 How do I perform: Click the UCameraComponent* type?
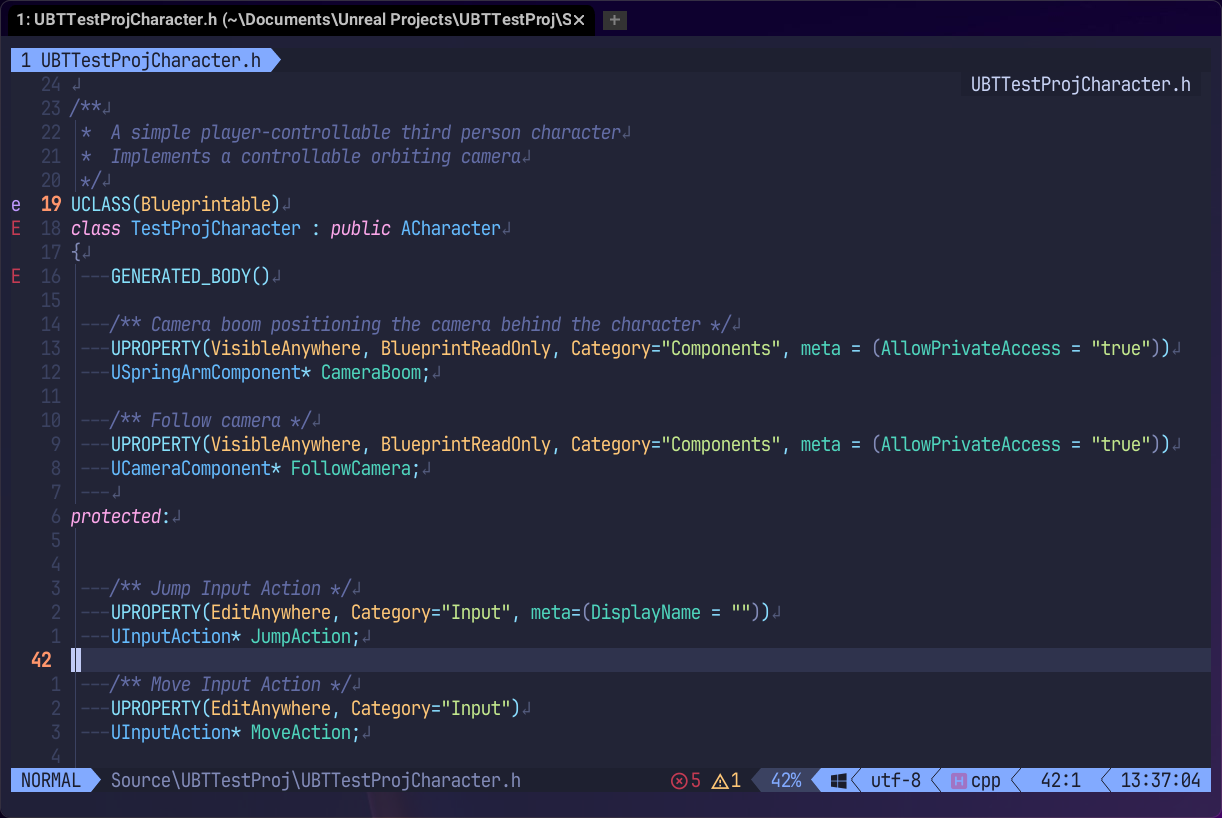point(196,469)
